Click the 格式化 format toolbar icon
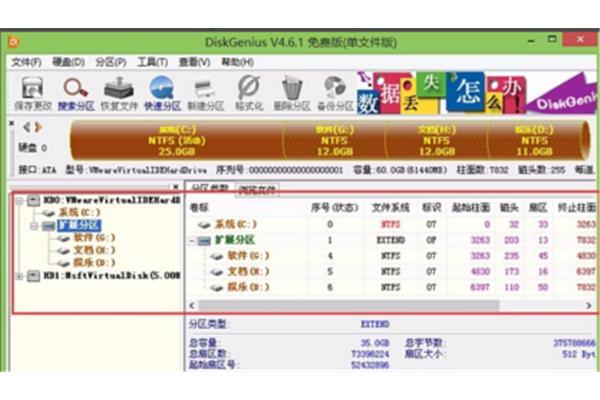Screen dimensions: 600x400 [249, 94]
